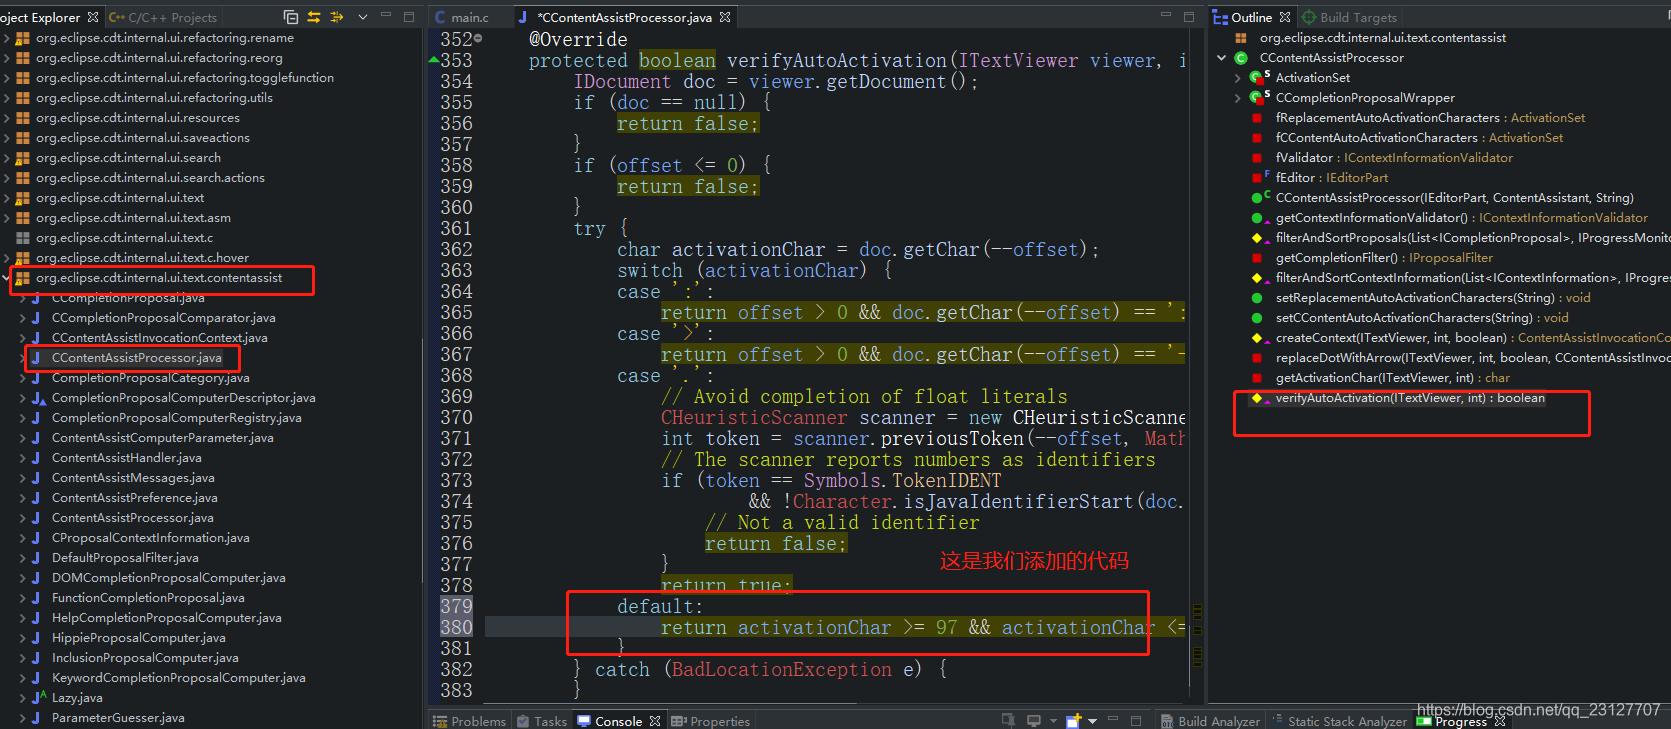Click override marker at line 353

point(434,60)
